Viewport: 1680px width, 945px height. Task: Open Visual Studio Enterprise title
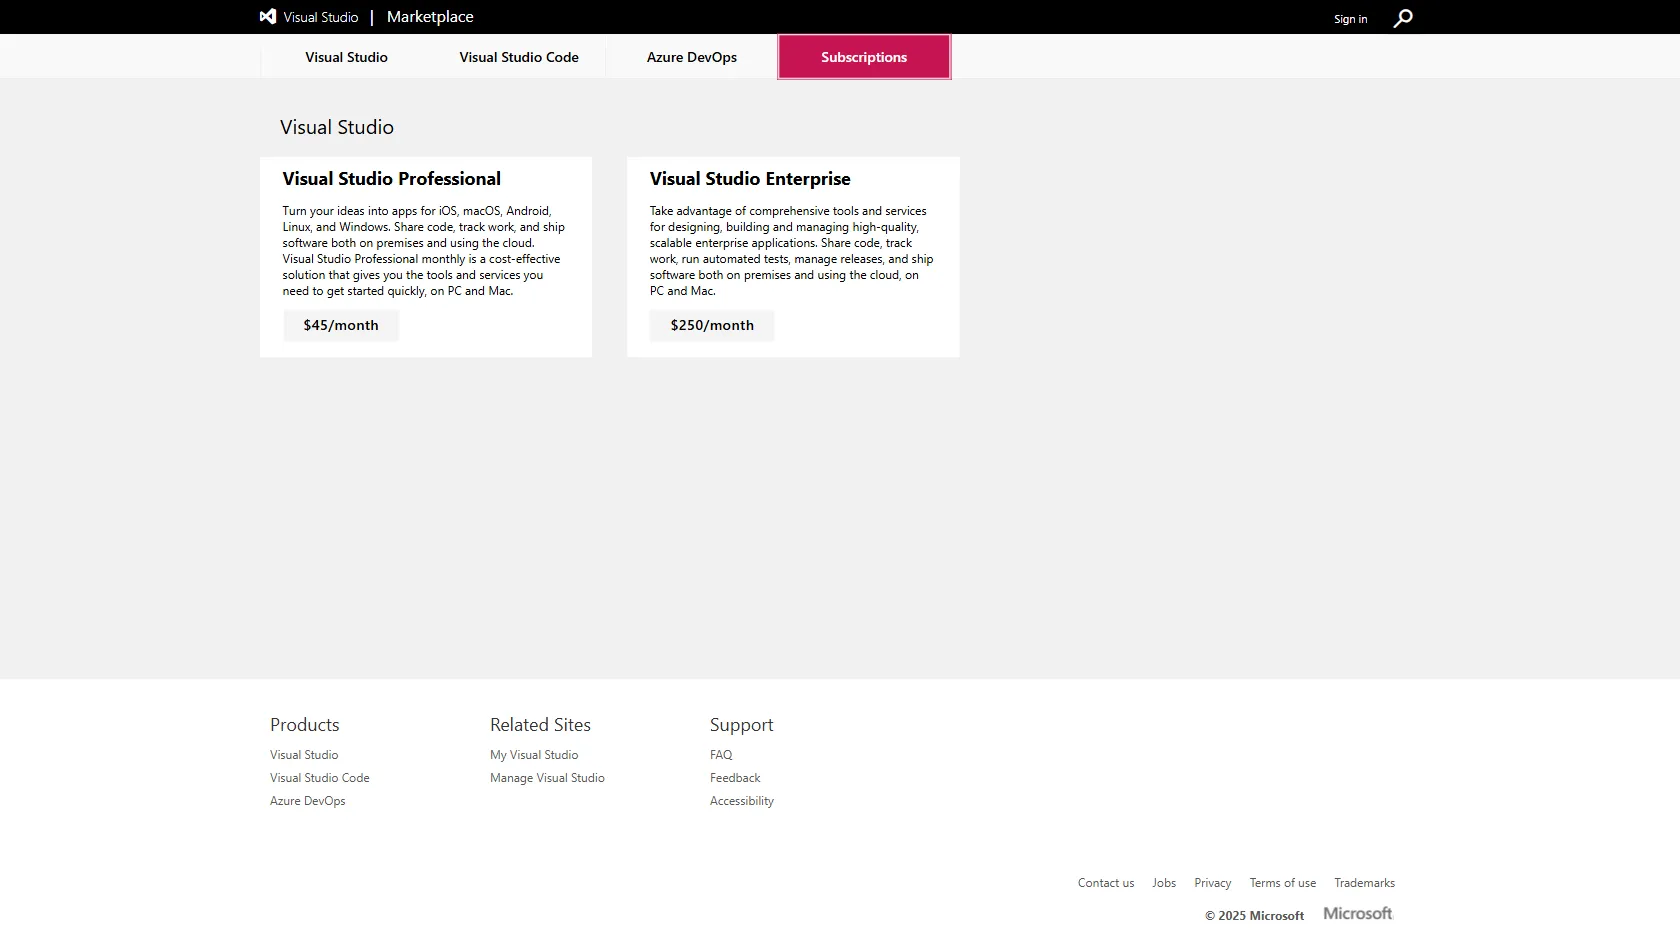[750, 179]
